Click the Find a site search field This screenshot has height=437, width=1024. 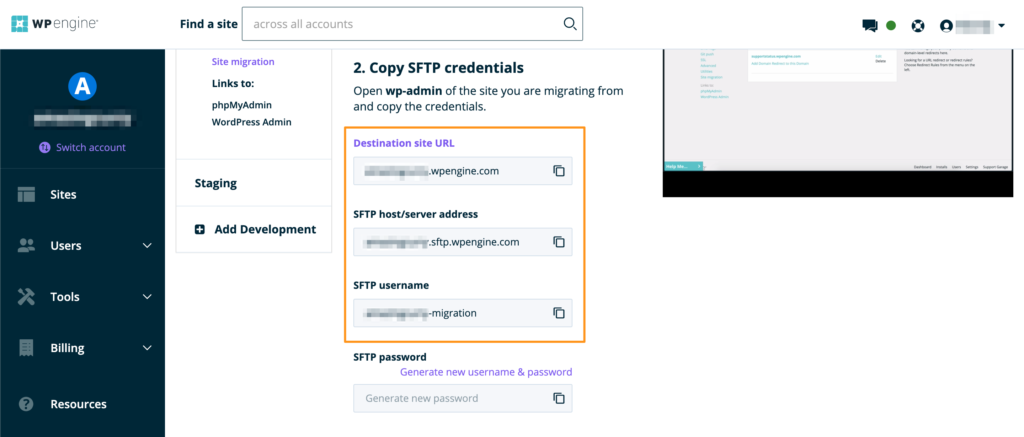coord(400,24)
